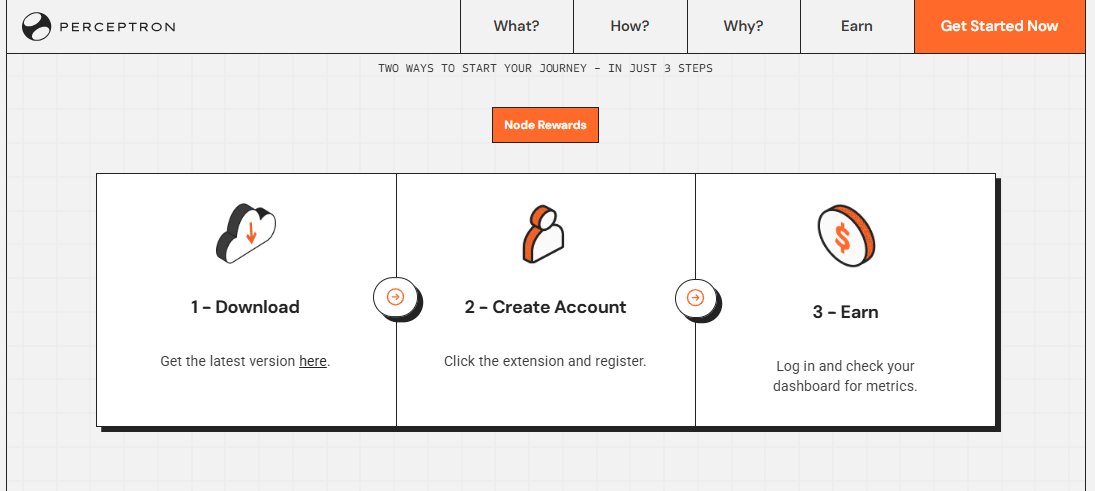Click the arrow between Create Account and Earn
This screenshot has height=491, width=1095.
696,297
